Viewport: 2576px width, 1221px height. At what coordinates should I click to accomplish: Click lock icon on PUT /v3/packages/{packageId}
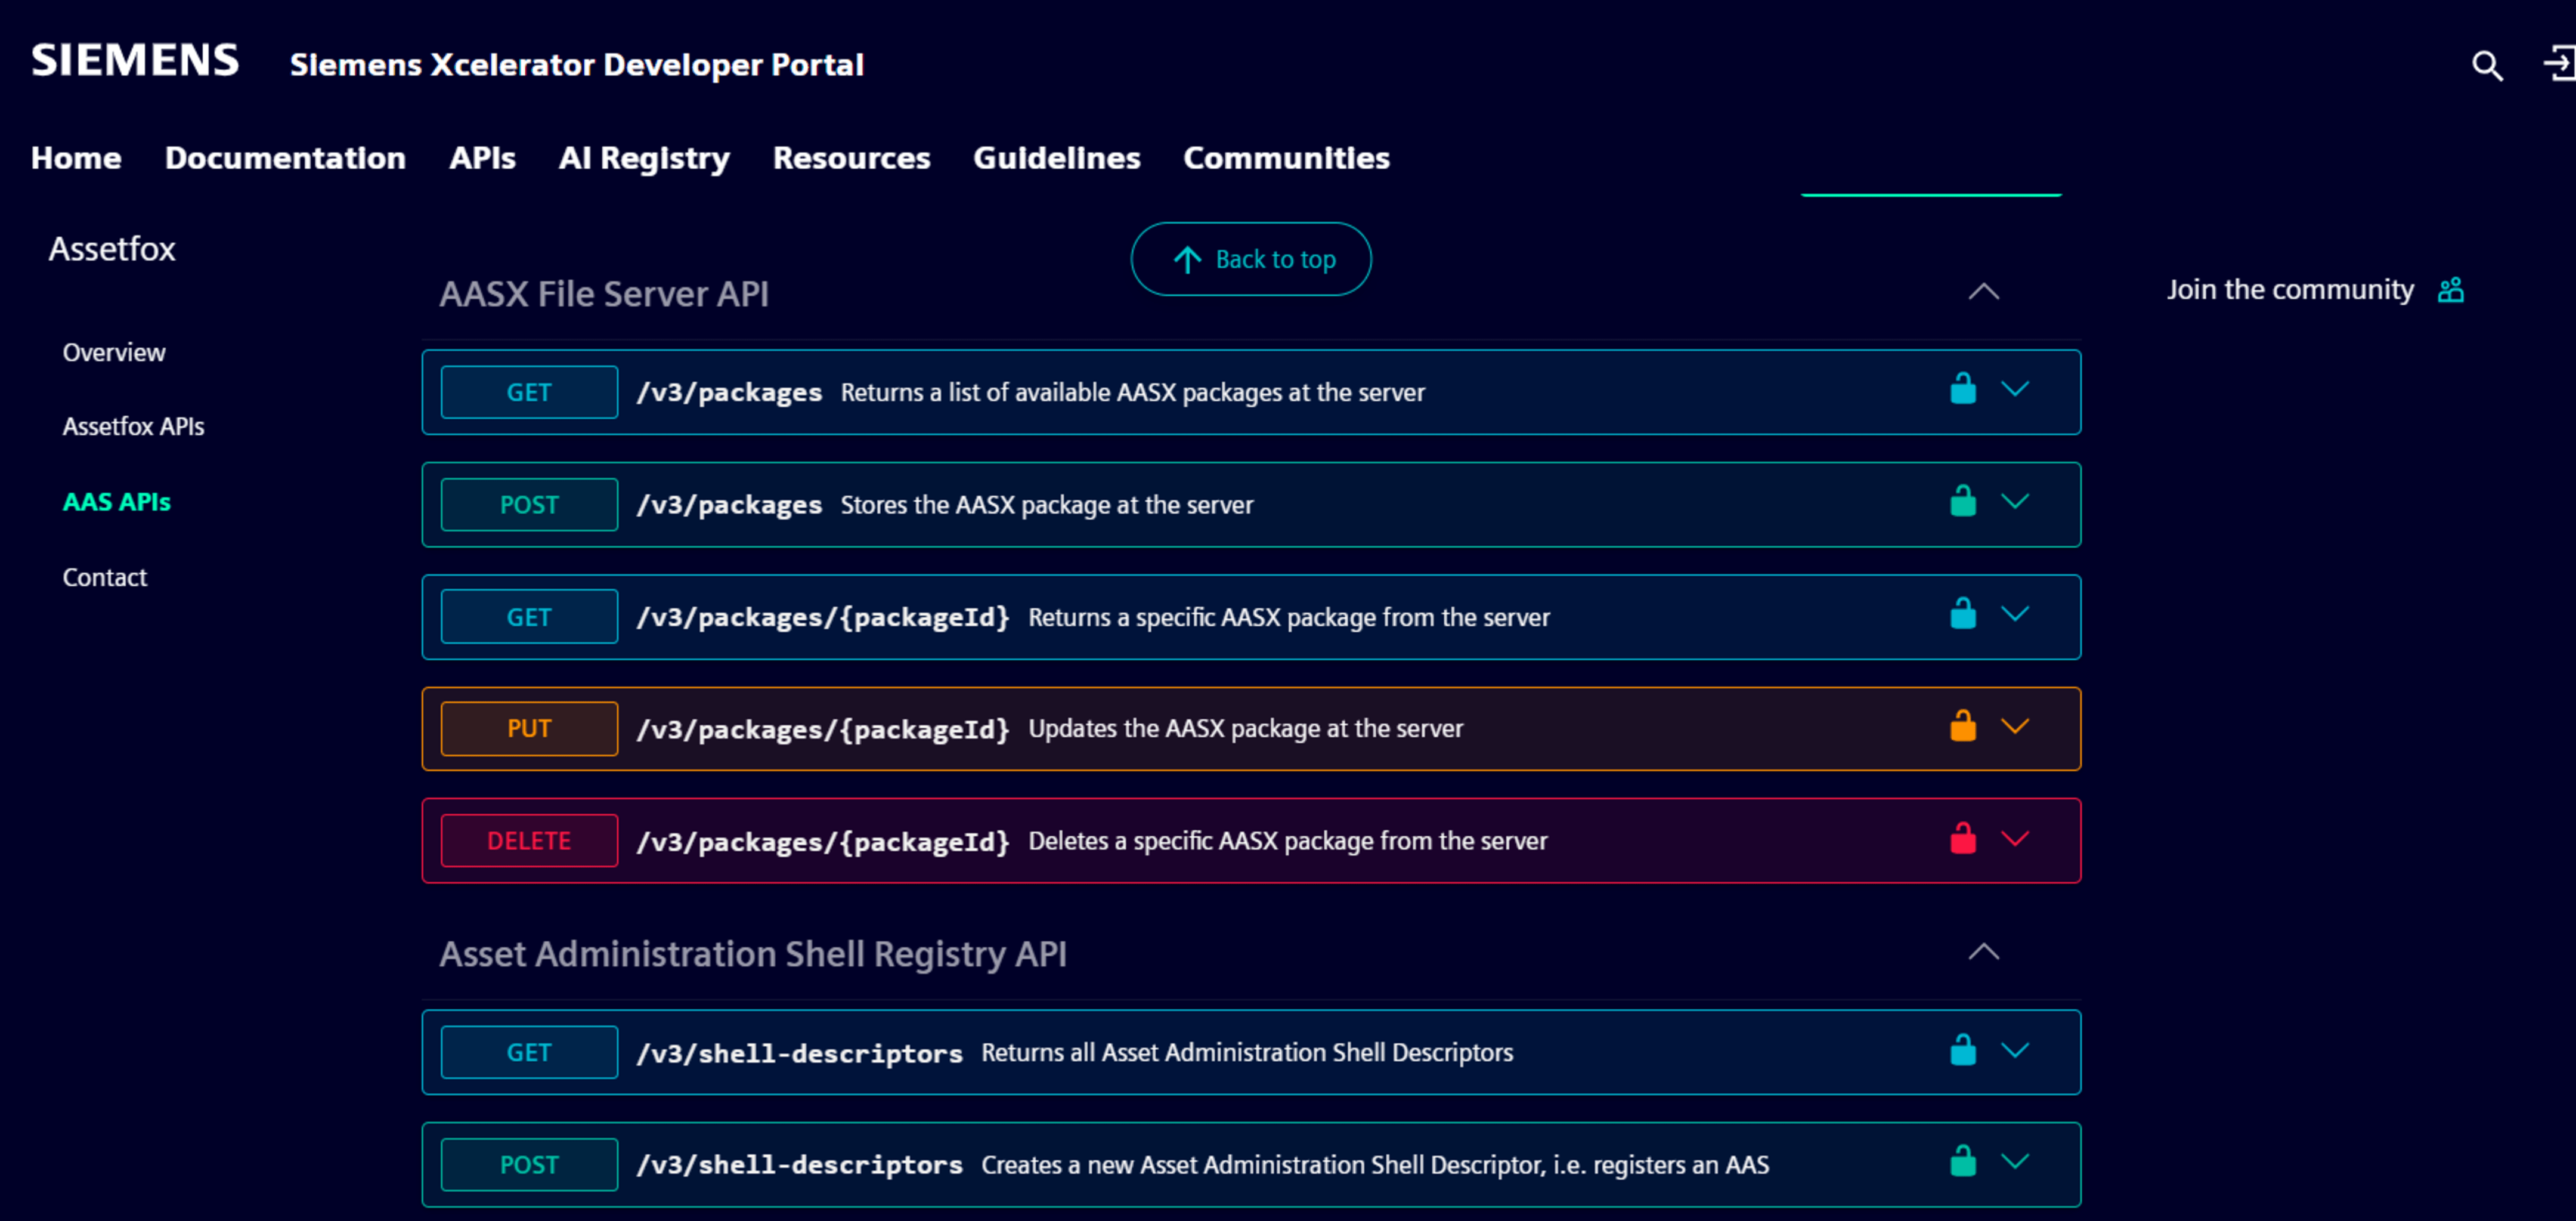(1963, 725)
